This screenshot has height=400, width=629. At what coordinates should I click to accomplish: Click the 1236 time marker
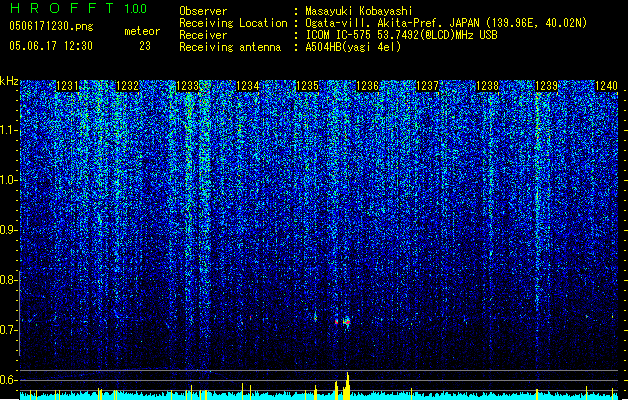click(367, 86)
